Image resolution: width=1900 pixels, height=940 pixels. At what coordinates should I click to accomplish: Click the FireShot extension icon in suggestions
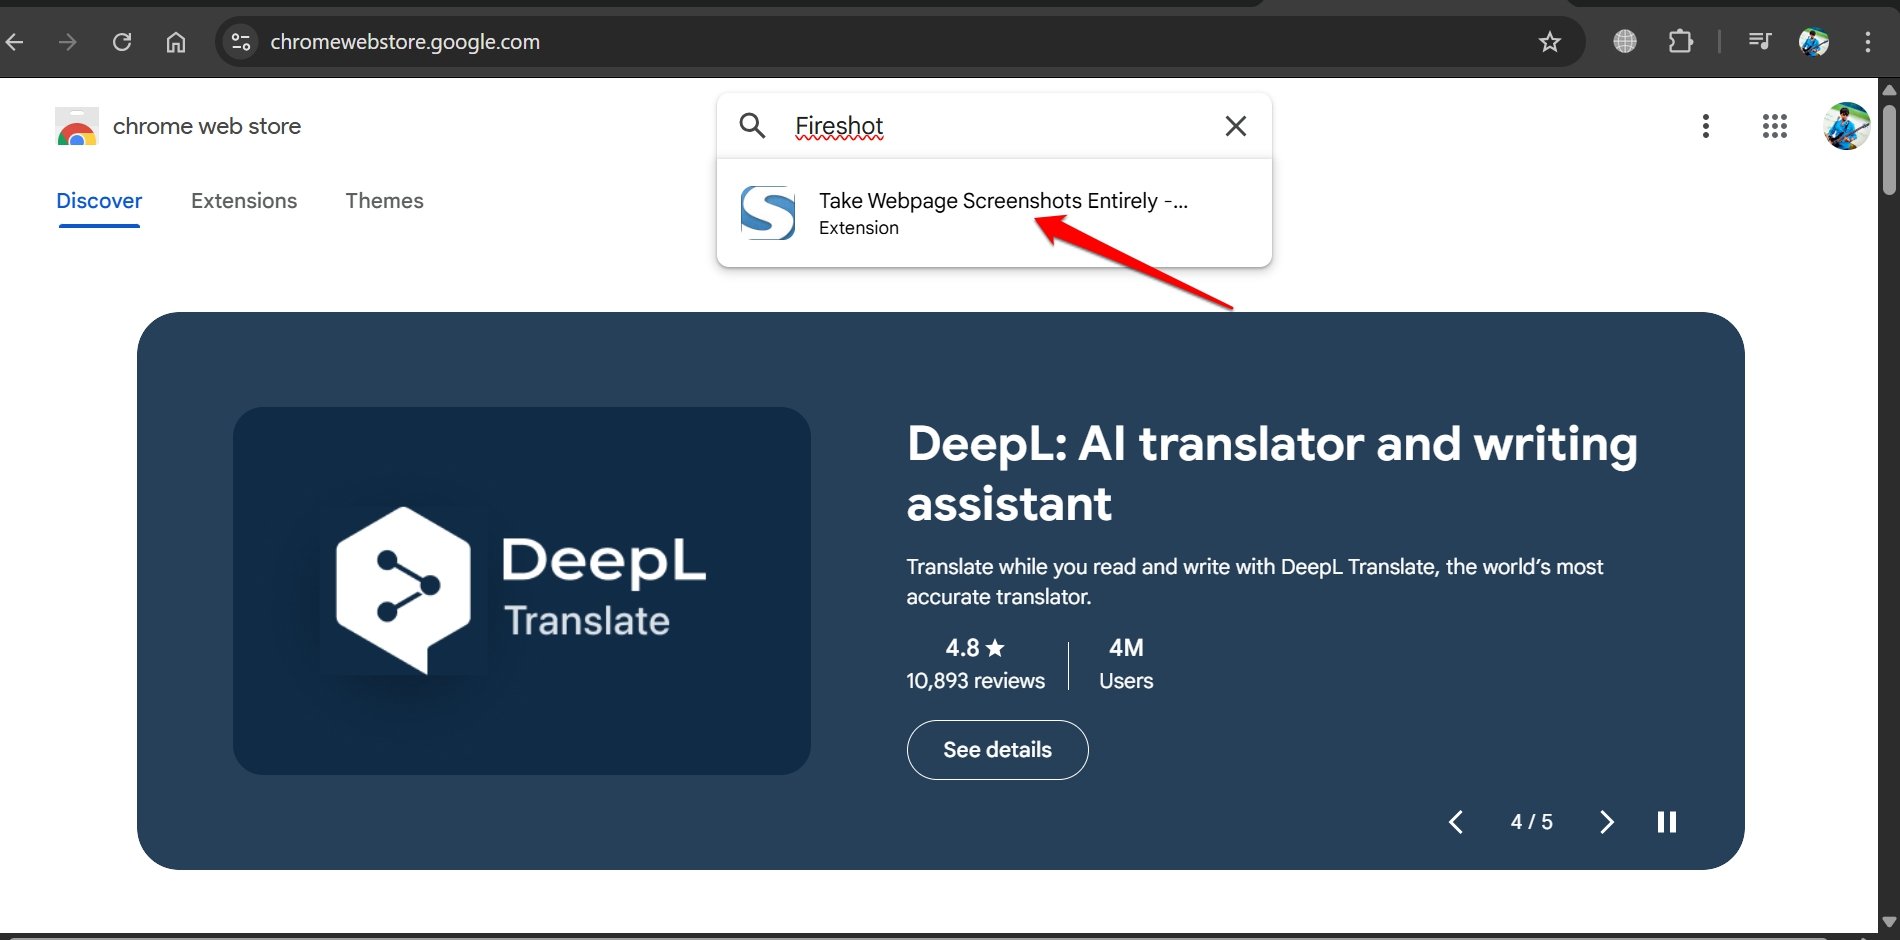tap(768, 212)
